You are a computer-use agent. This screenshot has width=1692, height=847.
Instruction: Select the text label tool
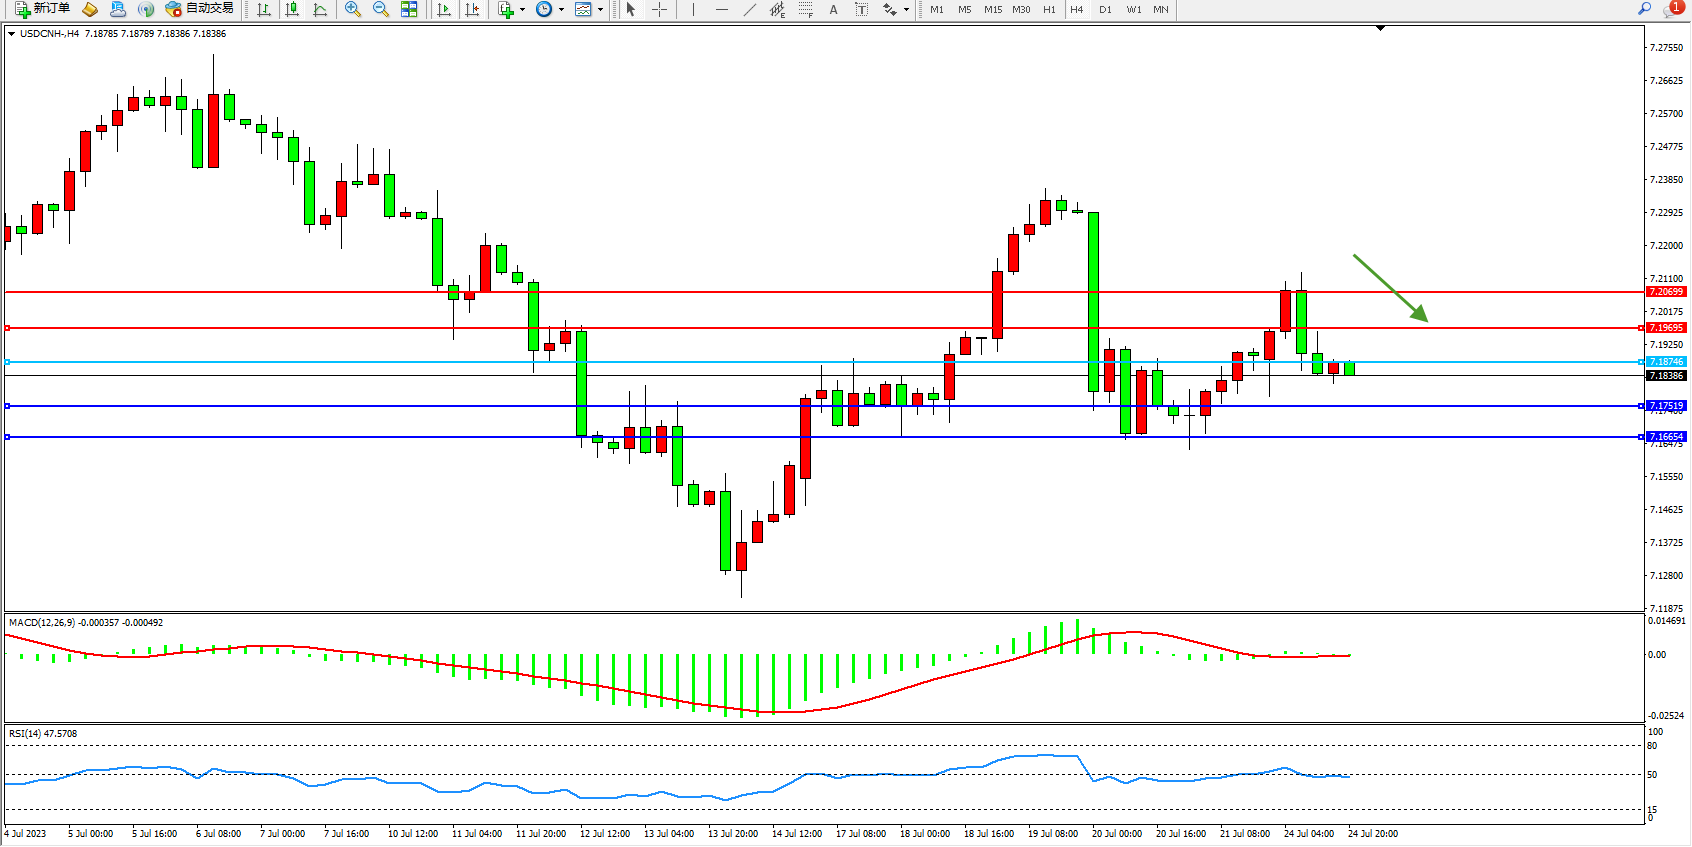(x=833, y=9)
